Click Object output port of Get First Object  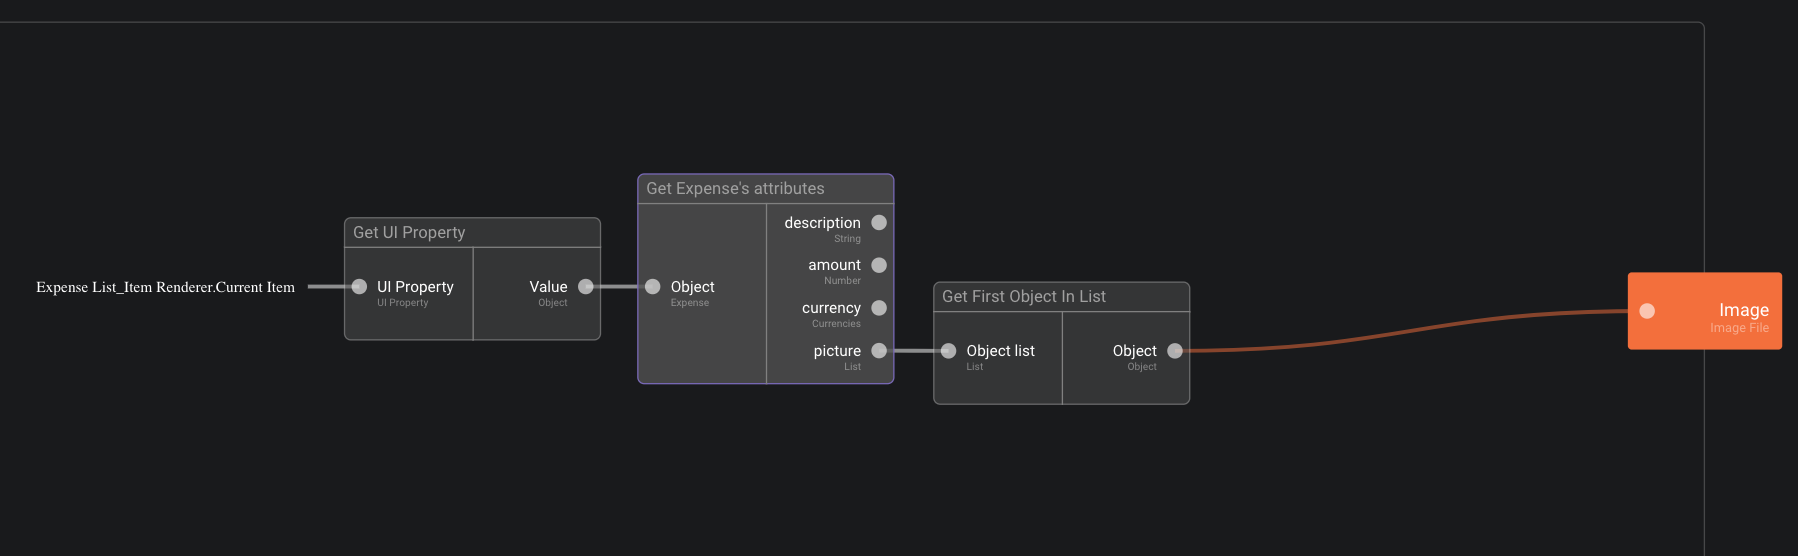(x=1175, y=351)
